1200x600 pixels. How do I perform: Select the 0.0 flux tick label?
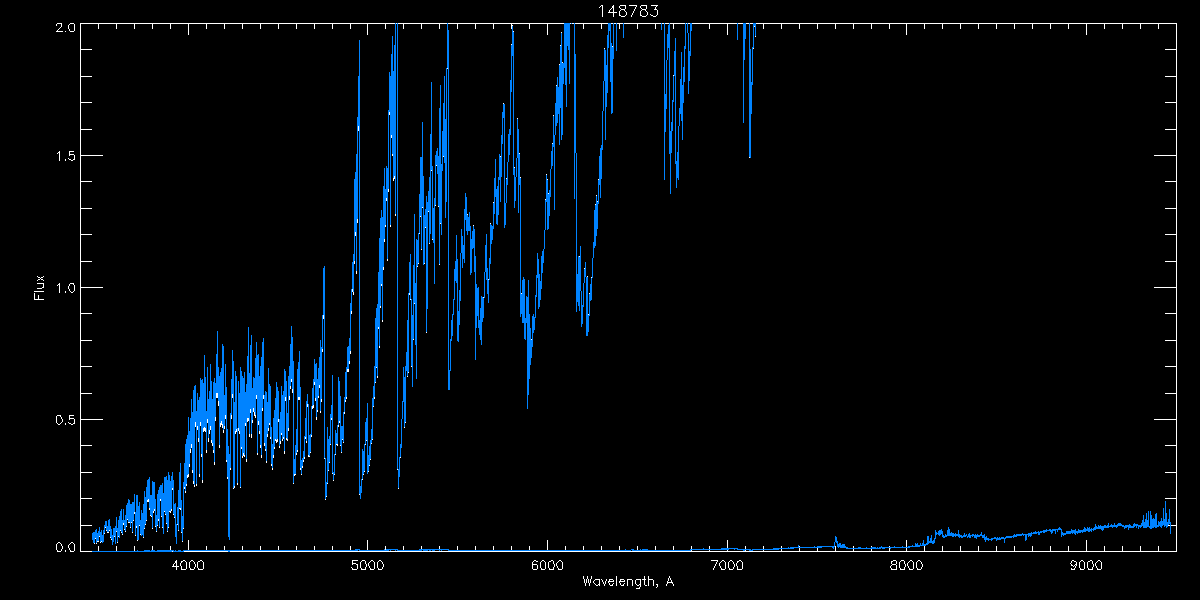[65, 546]
